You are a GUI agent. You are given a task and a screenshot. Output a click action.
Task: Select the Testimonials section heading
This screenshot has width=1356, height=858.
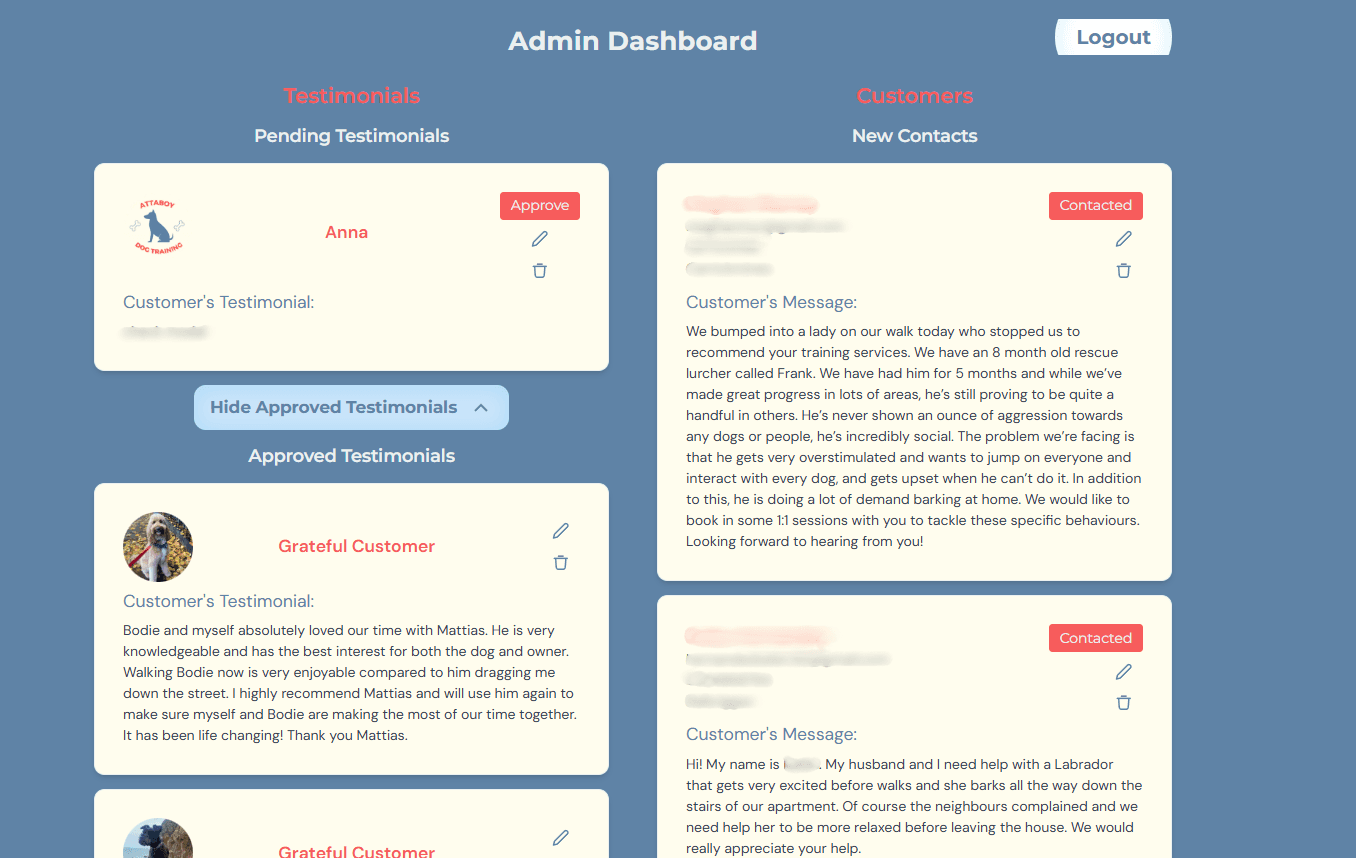(351, 96)
